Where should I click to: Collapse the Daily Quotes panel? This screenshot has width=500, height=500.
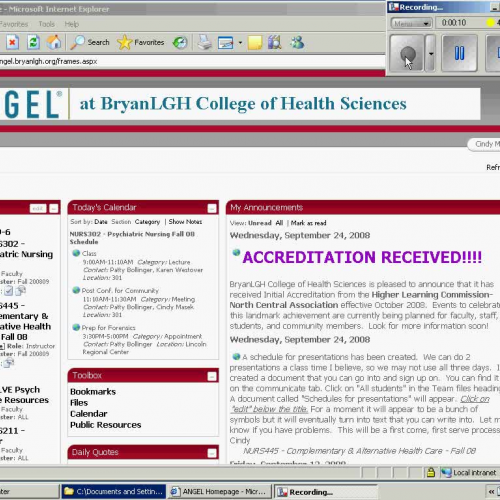click(212, 453)
